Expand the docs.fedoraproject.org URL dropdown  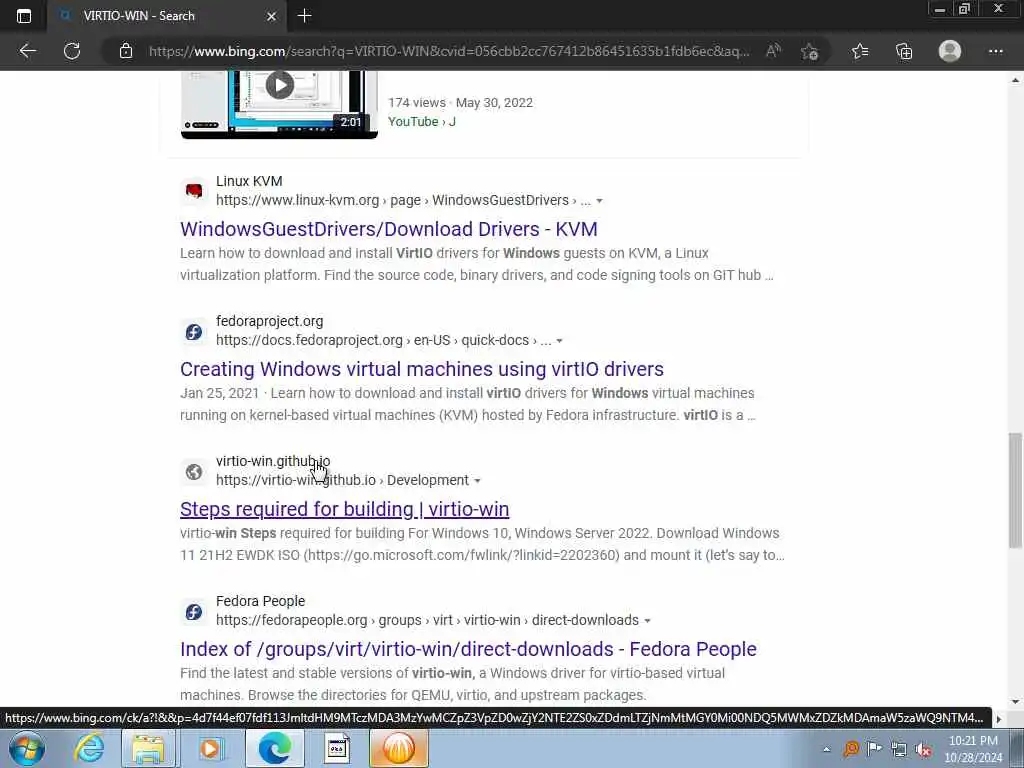click(x=559, y=341)
